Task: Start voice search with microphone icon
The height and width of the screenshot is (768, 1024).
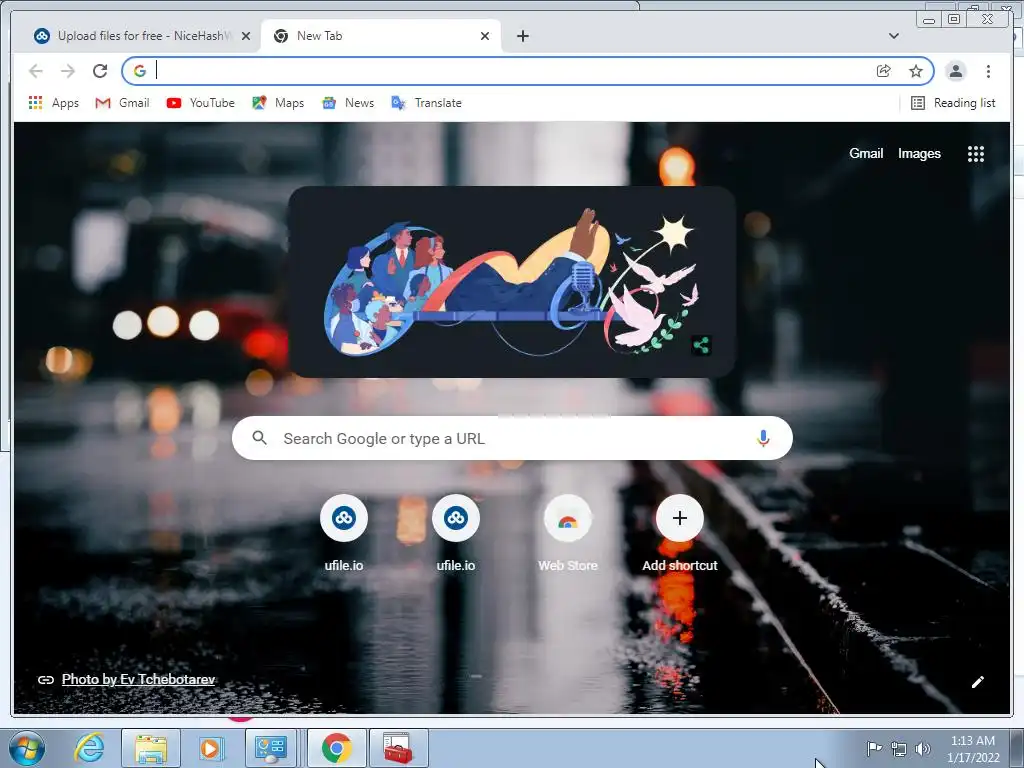Action: [x=763, y=438]
